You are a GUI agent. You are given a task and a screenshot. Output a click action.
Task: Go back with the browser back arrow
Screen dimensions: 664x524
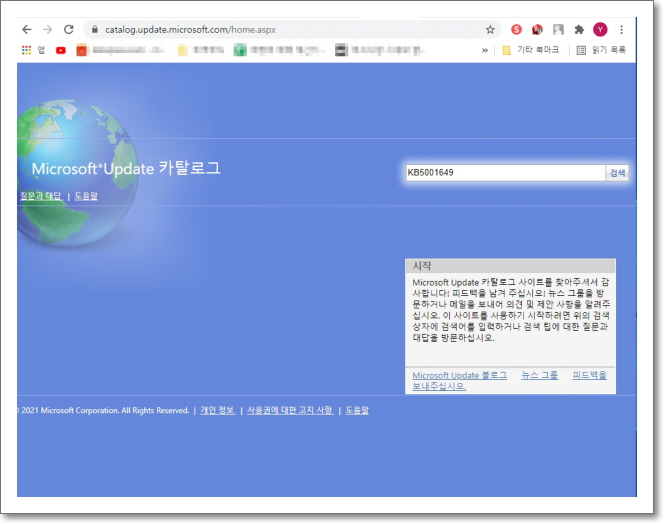click(27, 29)
